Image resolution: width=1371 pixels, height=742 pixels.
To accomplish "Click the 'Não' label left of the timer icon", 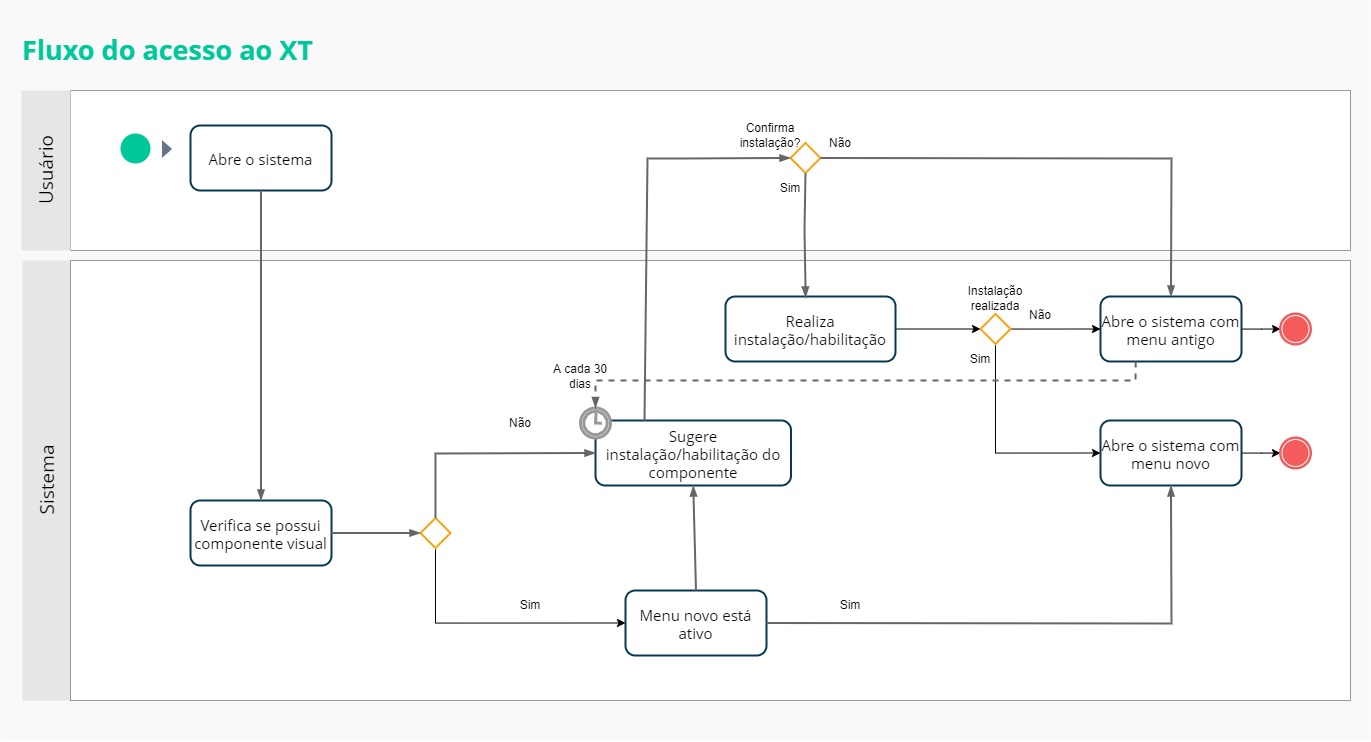I will pos(520,423).
